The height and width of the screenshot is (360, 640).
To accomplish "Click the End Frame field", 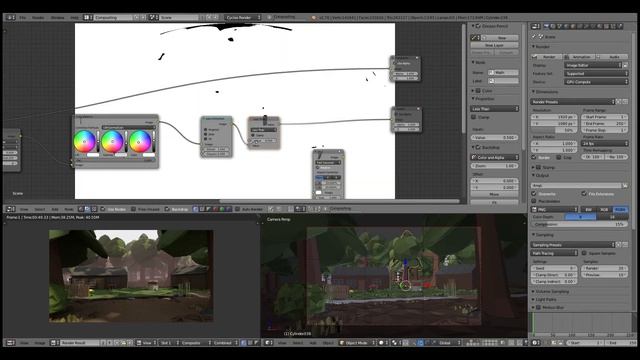I will coord(604,123).
